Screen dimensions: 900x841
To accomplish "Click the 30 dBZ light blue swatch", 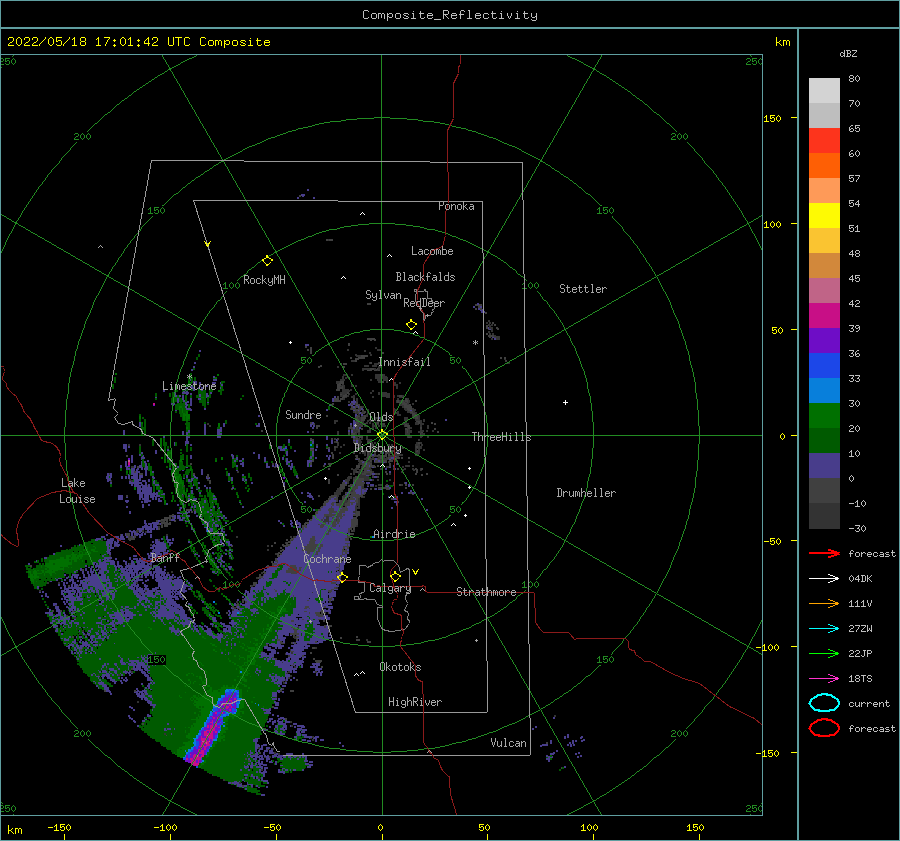I will pos(824,390).
